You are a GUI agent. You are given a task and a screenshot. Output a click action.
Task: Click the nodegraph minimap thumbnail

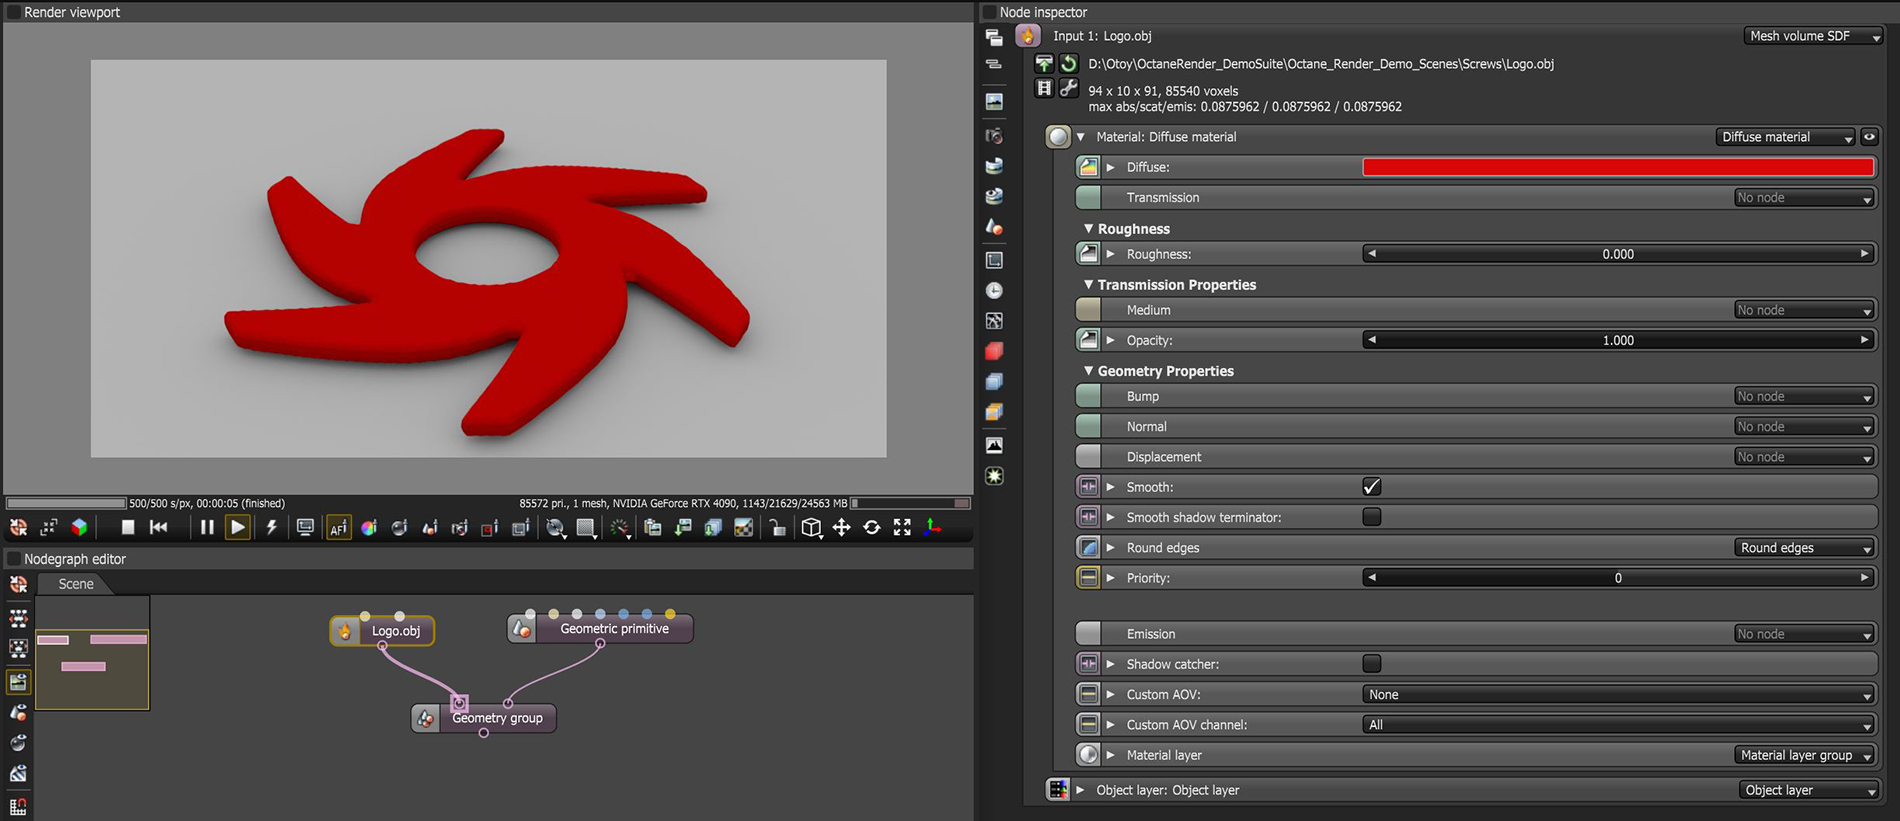tap(92, 653)
